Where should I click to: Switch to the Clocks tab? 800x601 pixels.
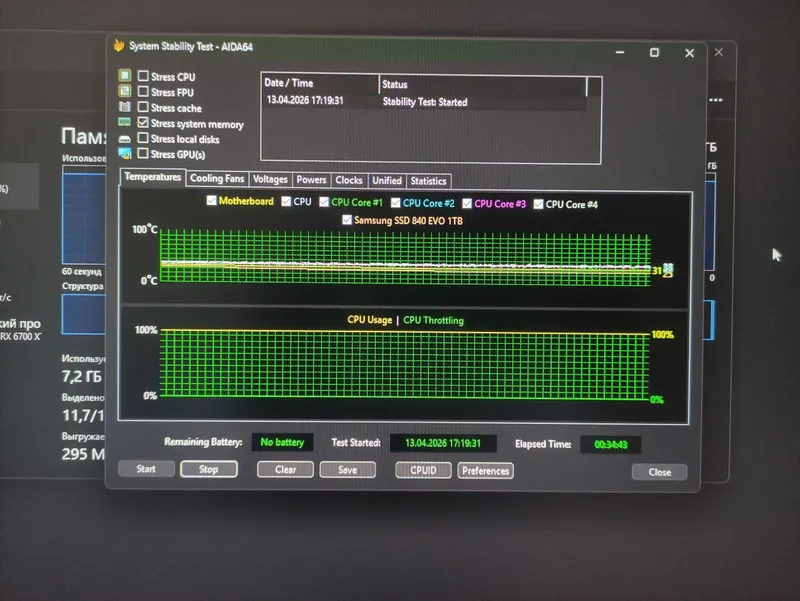349,180
